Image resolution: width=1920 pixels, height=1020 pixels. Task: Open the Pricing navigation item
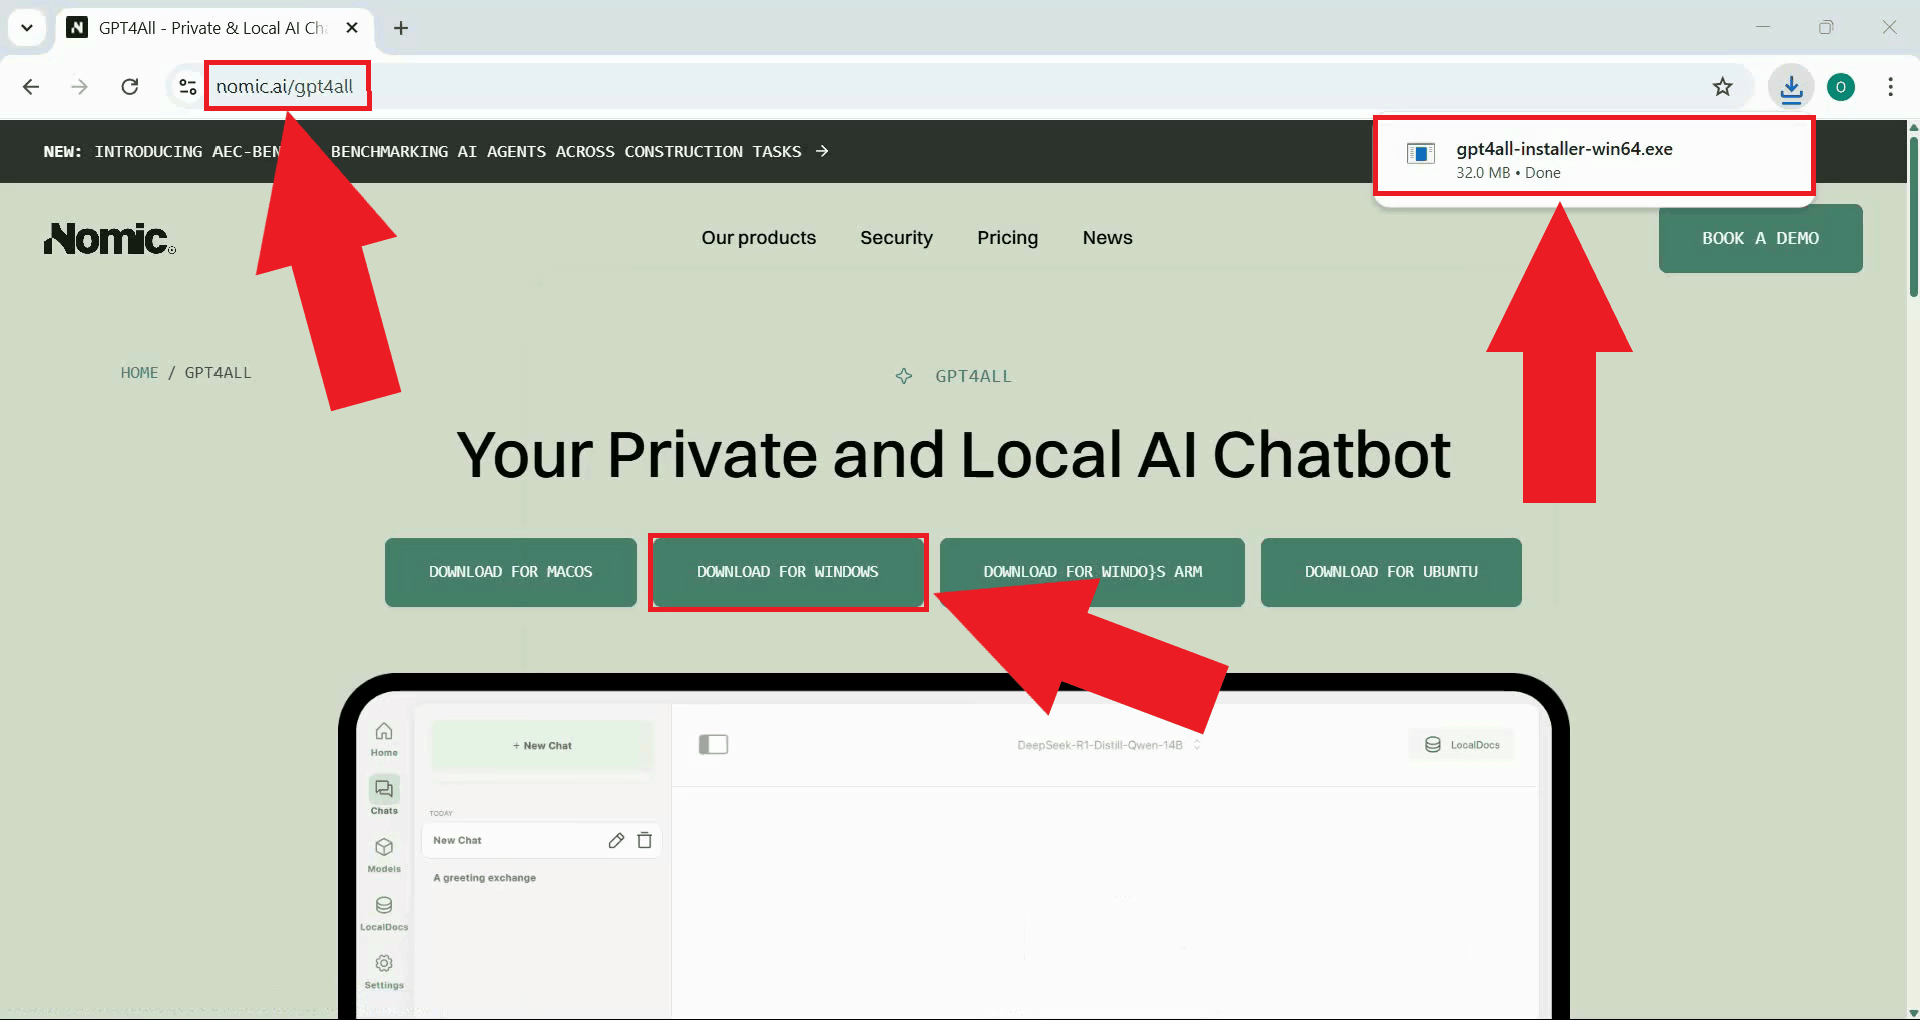pos(1007,238)
